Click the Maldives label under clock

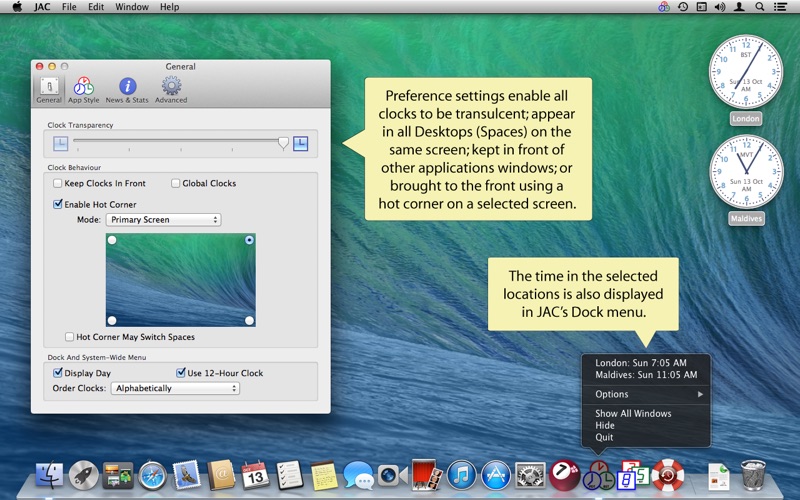746,218
